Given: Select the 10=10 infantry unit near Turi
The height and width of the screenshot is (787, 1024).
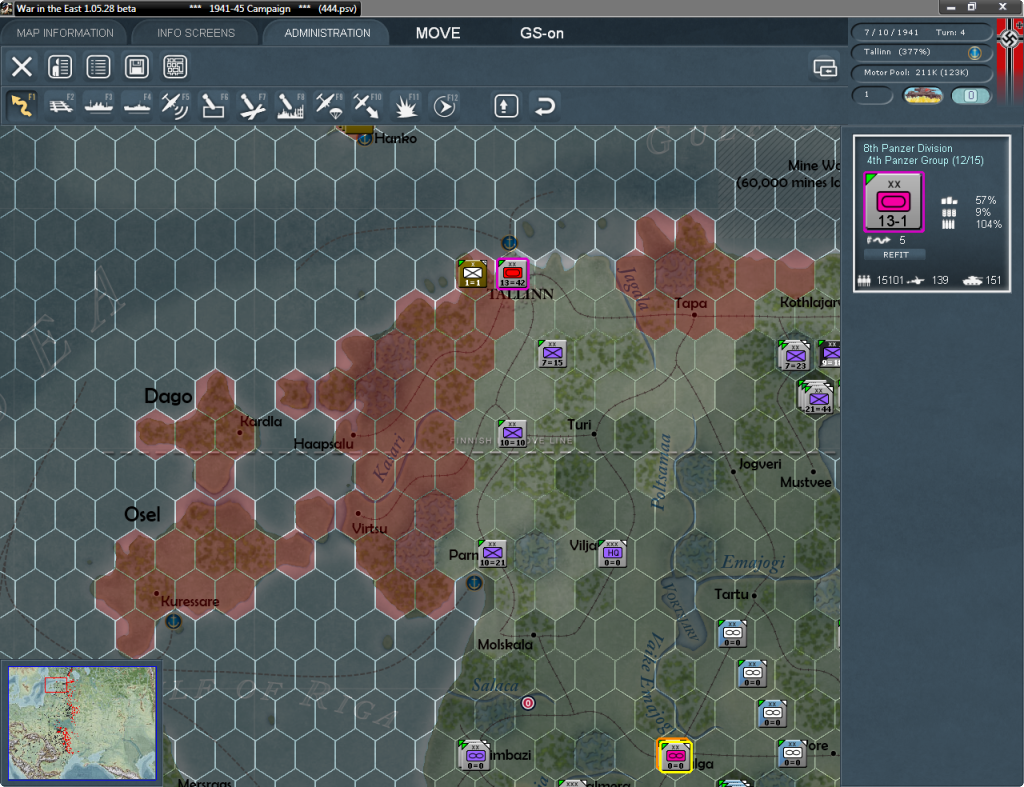Looking at the screenshot, I should click(x=513, y=434).
